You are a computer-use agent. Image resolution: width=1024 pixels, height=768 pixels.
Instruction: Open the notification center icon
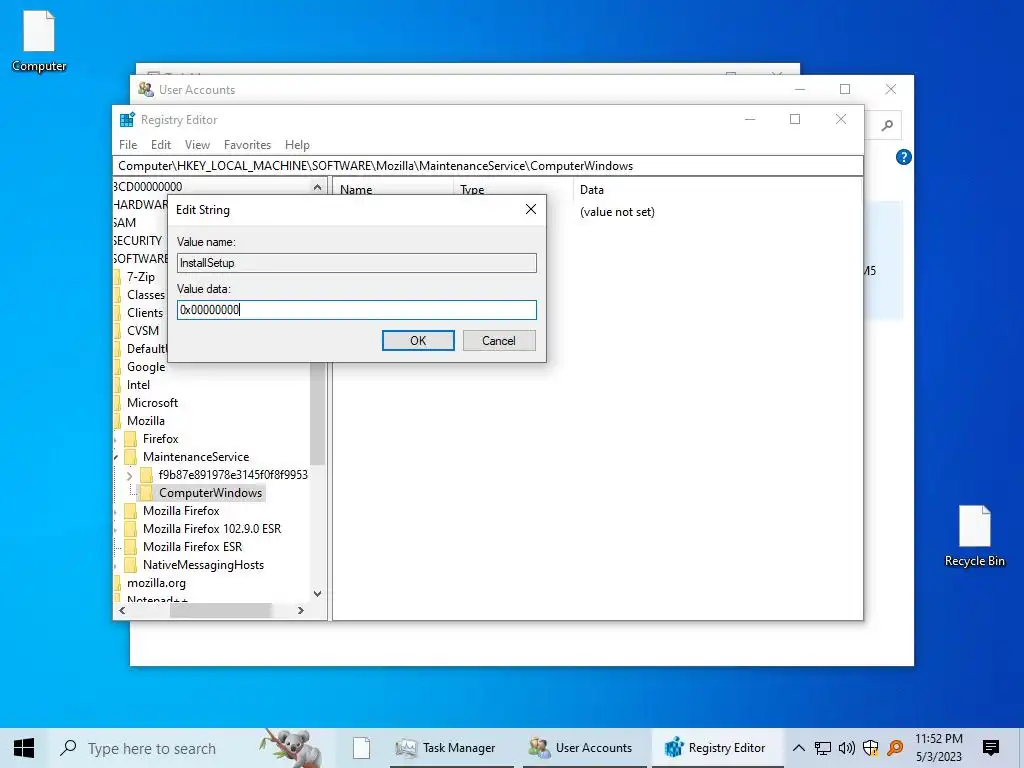coord(991,748)
